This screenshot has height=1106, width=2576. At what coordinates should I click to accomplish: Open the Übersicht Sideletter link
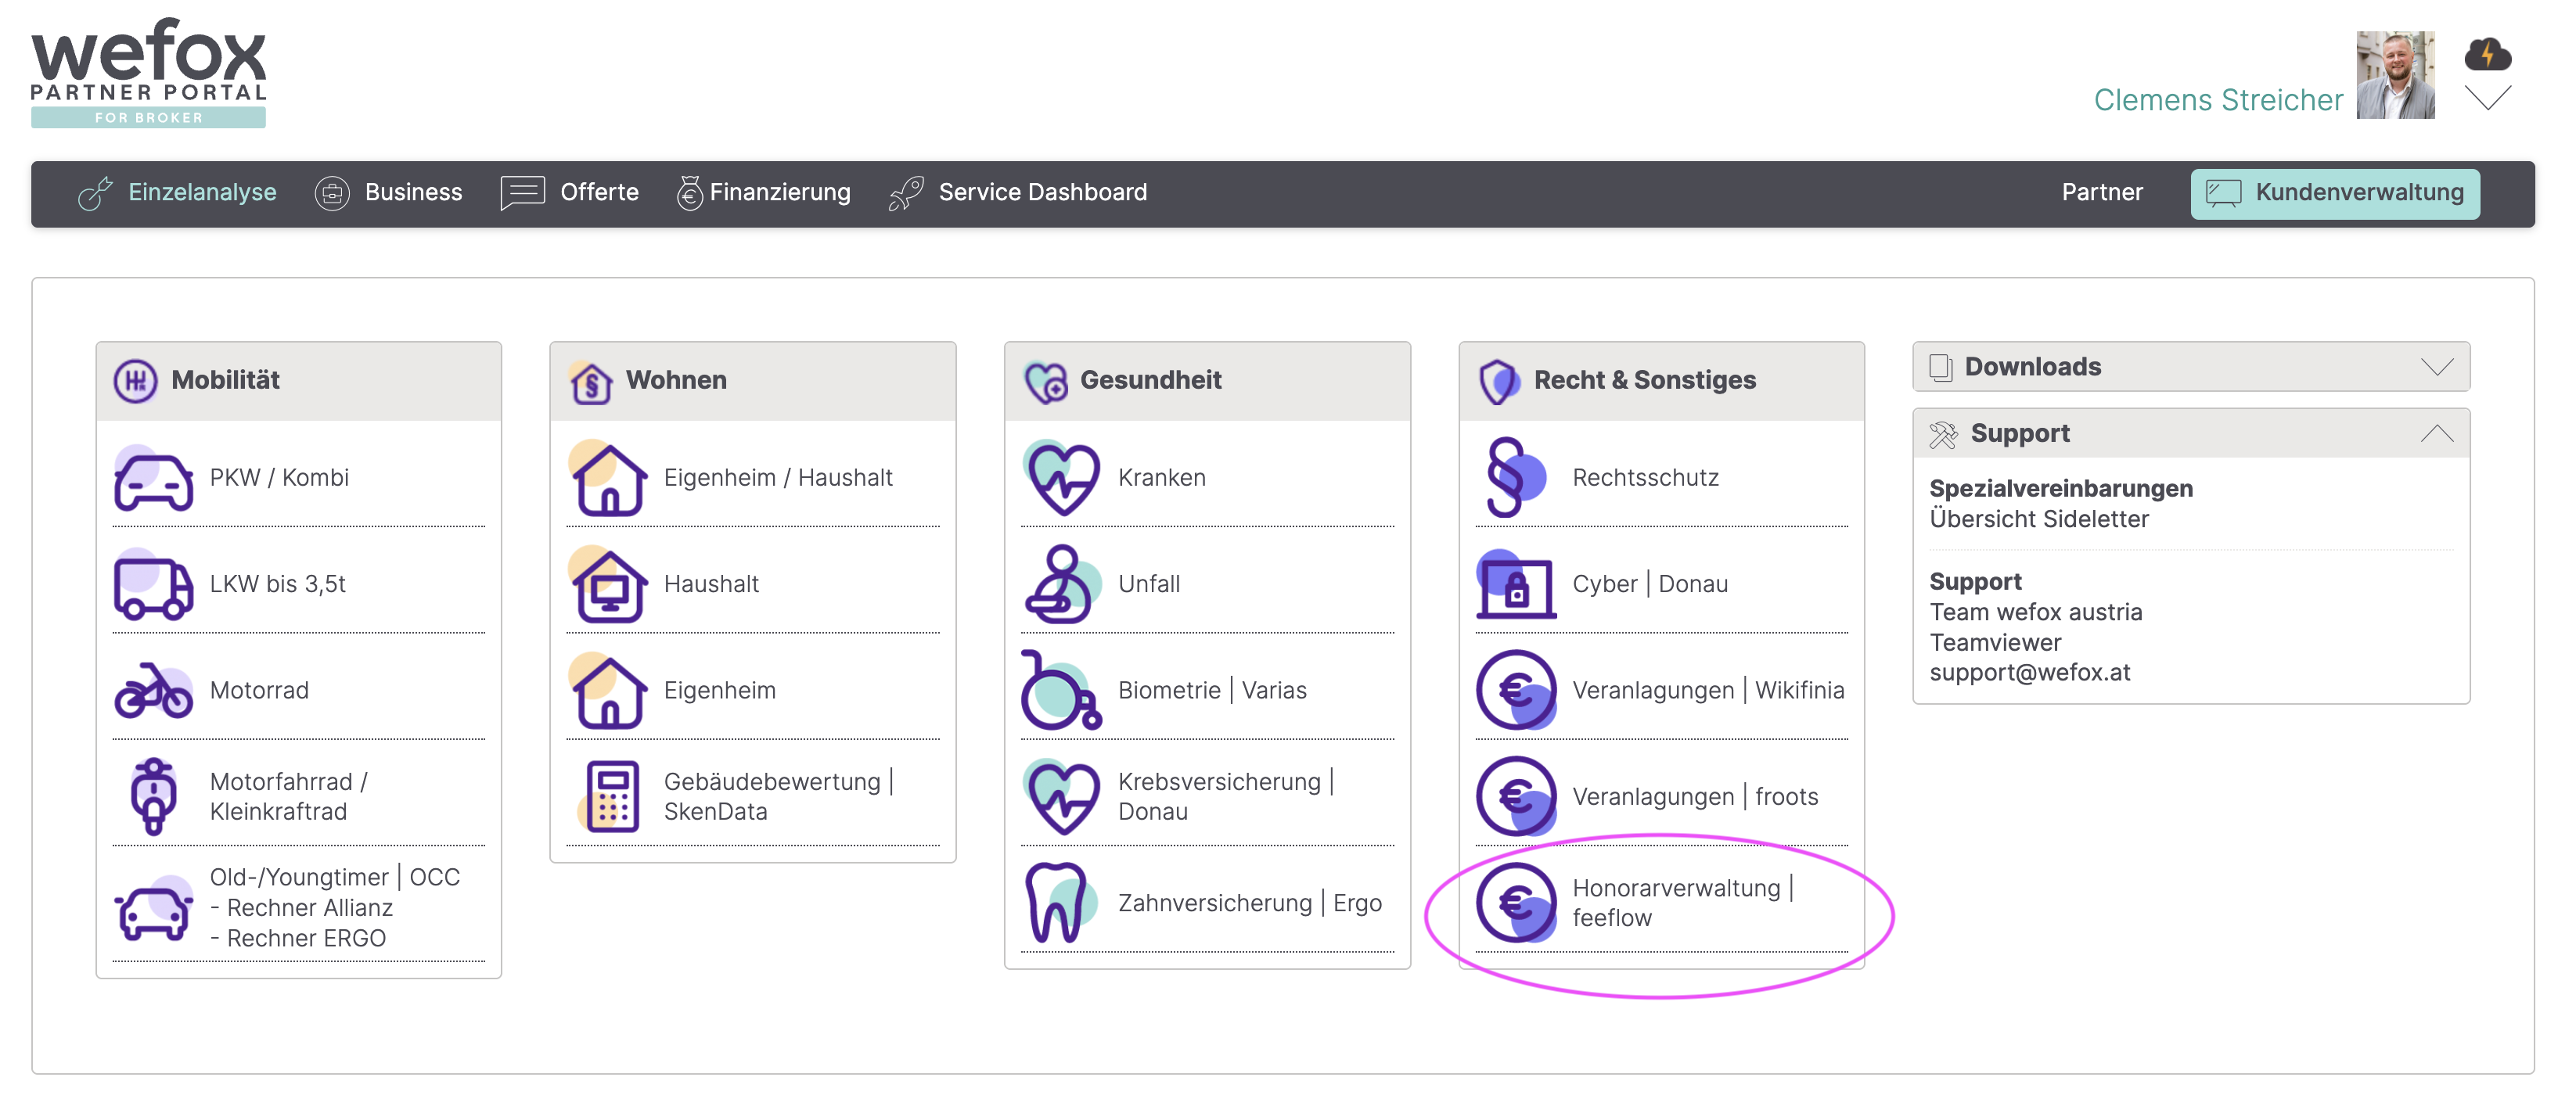[x=2038, y=520]
